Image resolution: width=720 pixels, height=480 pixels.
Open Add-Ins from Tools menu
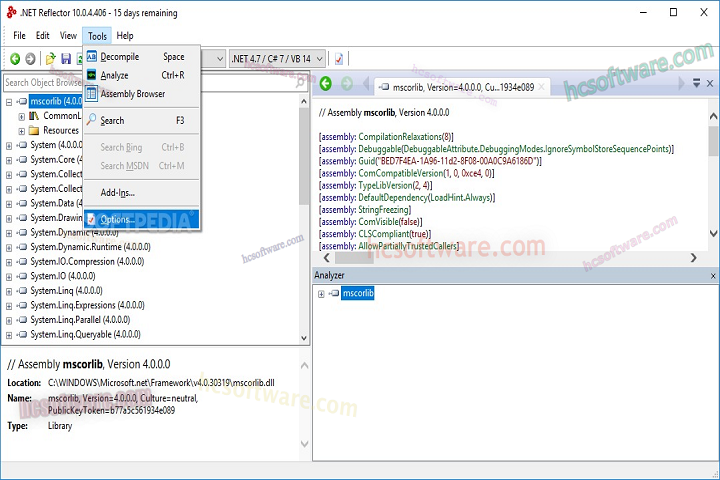click(142, 192)
